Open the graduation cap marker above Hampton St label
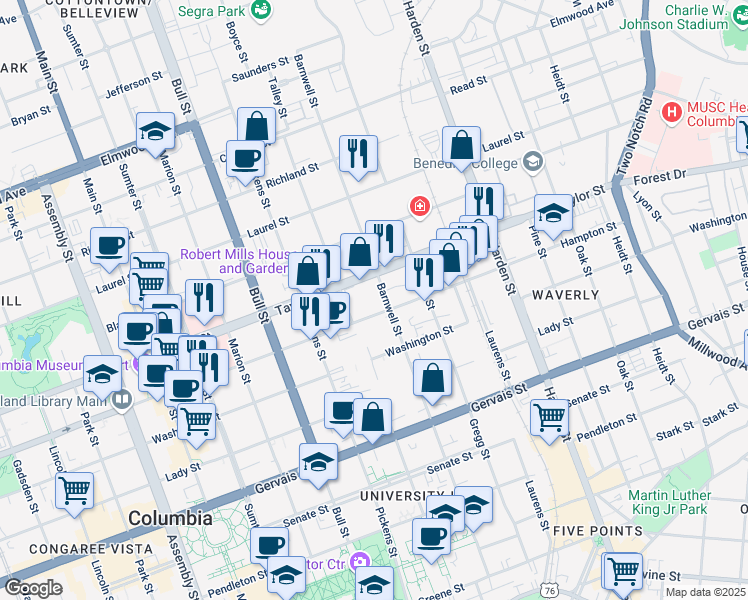 (553, 214)
